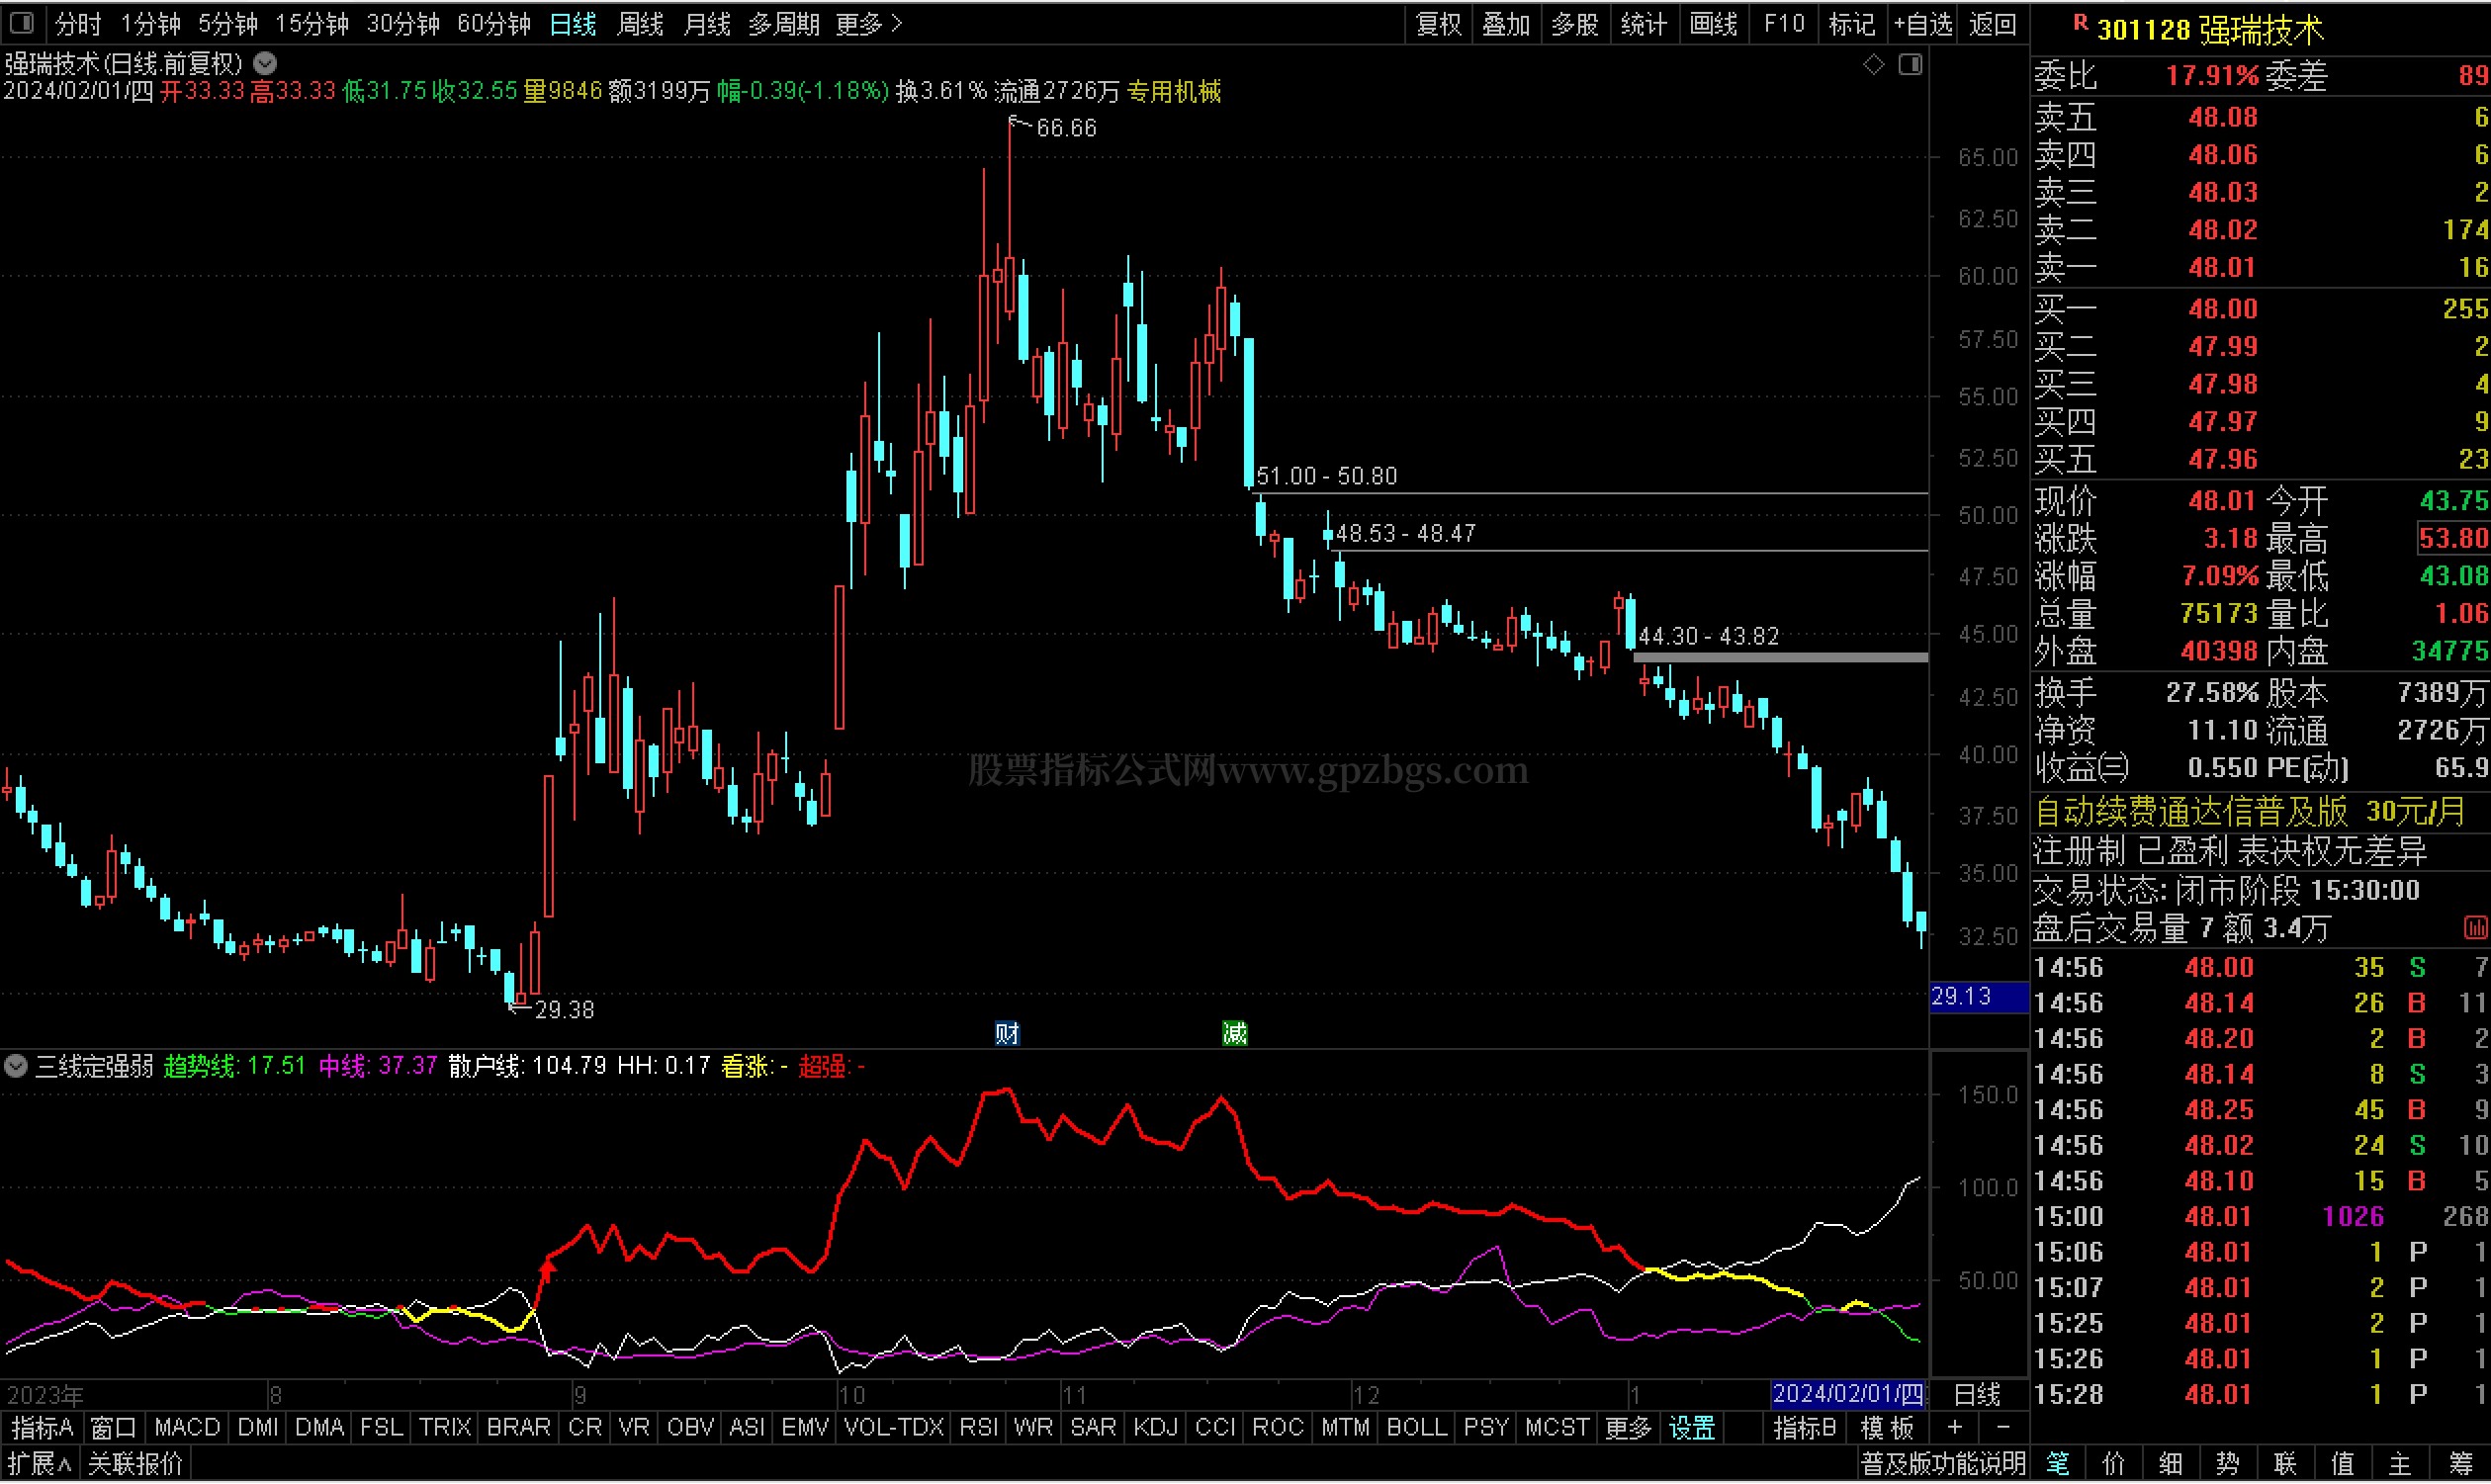Switch to 周线 weekly chart
The width and height of the screenshot is (2491, 1484).
pyautogui.click(x=640, y=23)
